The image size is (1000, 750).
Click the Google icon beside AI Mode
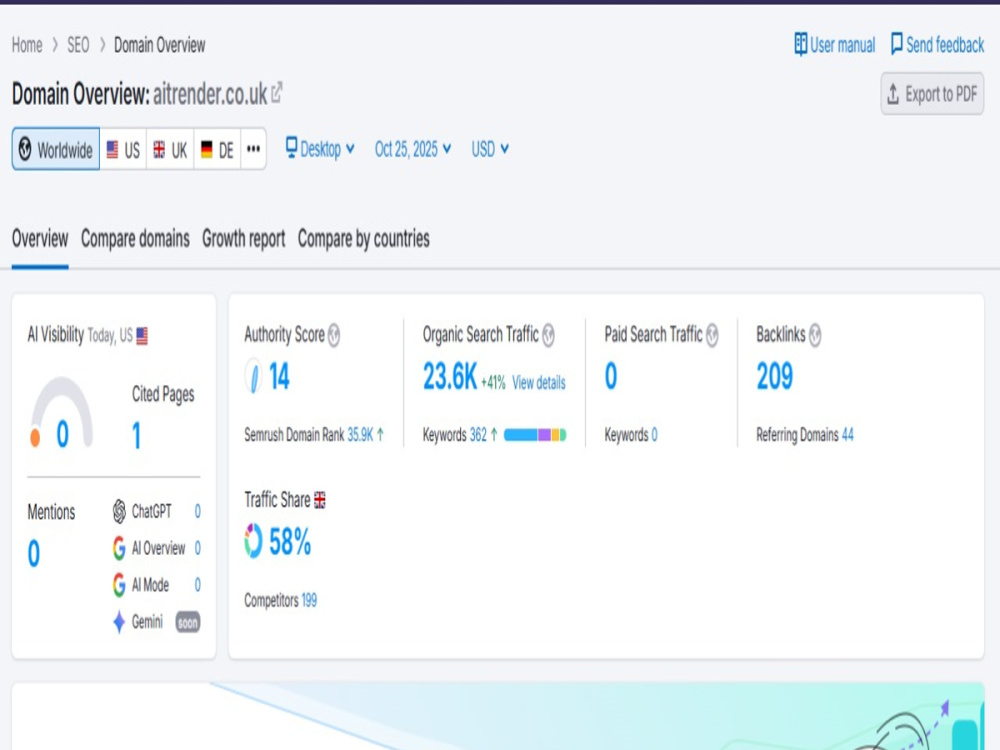[x=119, y=585]
